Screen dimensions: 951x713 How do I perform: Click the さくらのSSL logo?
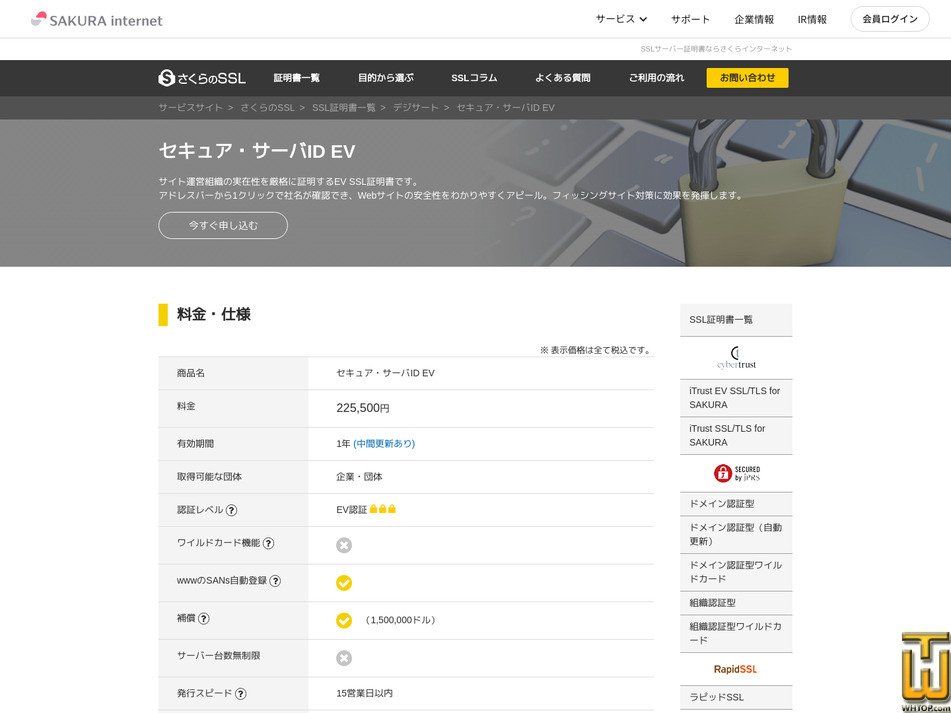click(x=202, y=78)
